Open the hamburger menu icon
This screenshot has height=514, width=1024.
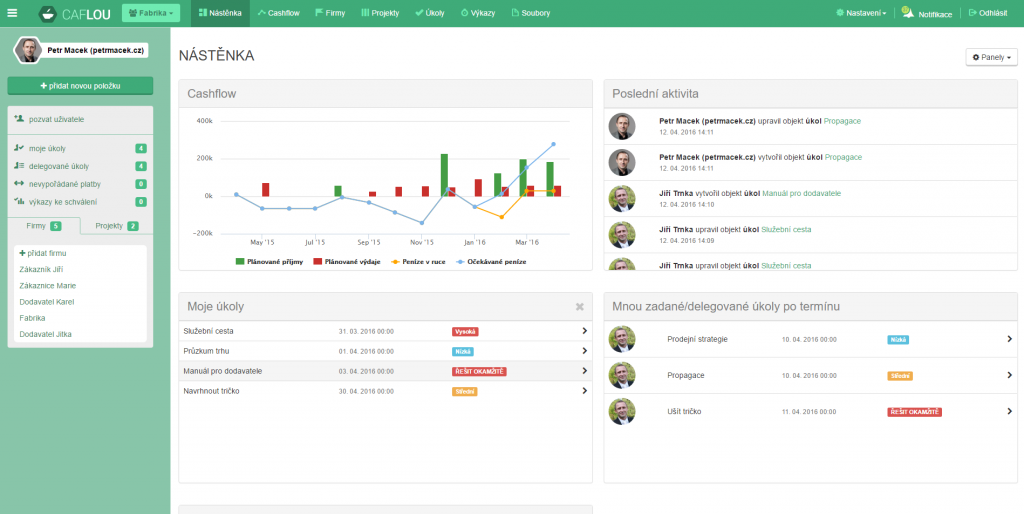coord(12,13)
